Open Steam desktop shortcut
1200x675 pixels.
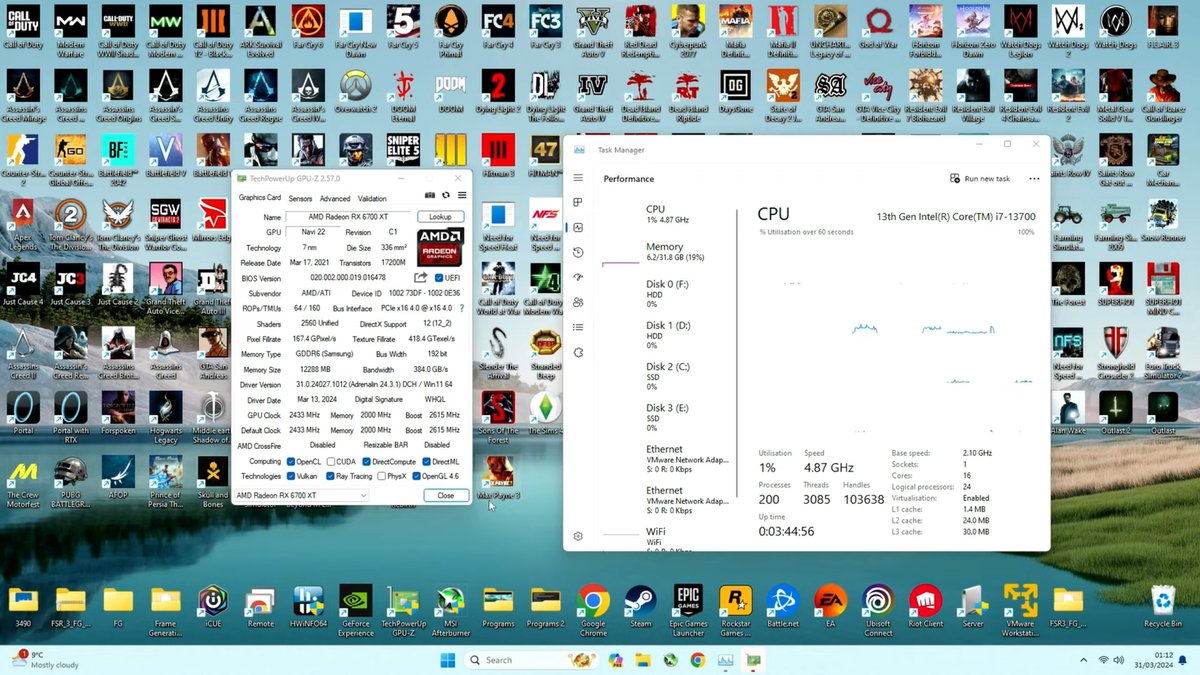[639, 608]
